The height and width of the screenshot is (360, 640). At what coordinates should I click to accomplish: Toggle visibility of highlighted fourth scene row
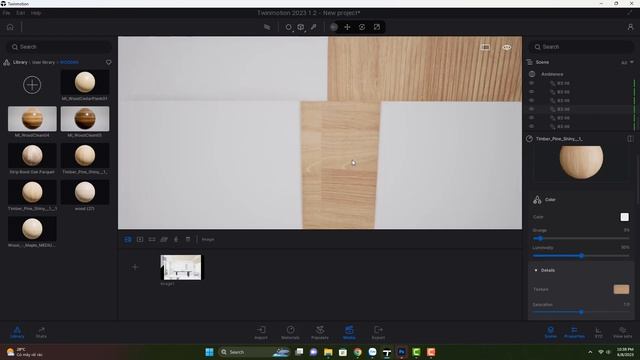pyautogui.click(x=531, y=109)
